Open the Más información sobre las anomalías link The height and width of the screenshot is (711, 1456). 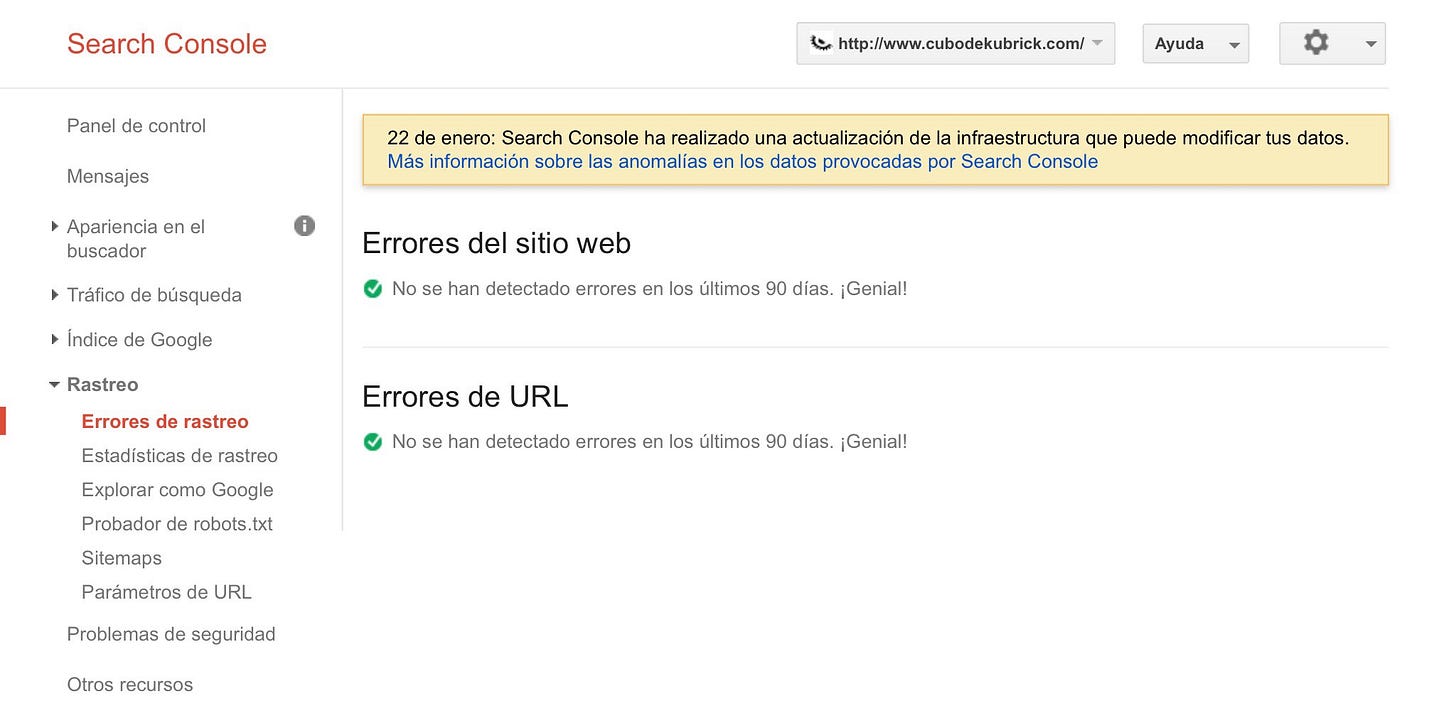pyautogui.click(x=743, y=161)
